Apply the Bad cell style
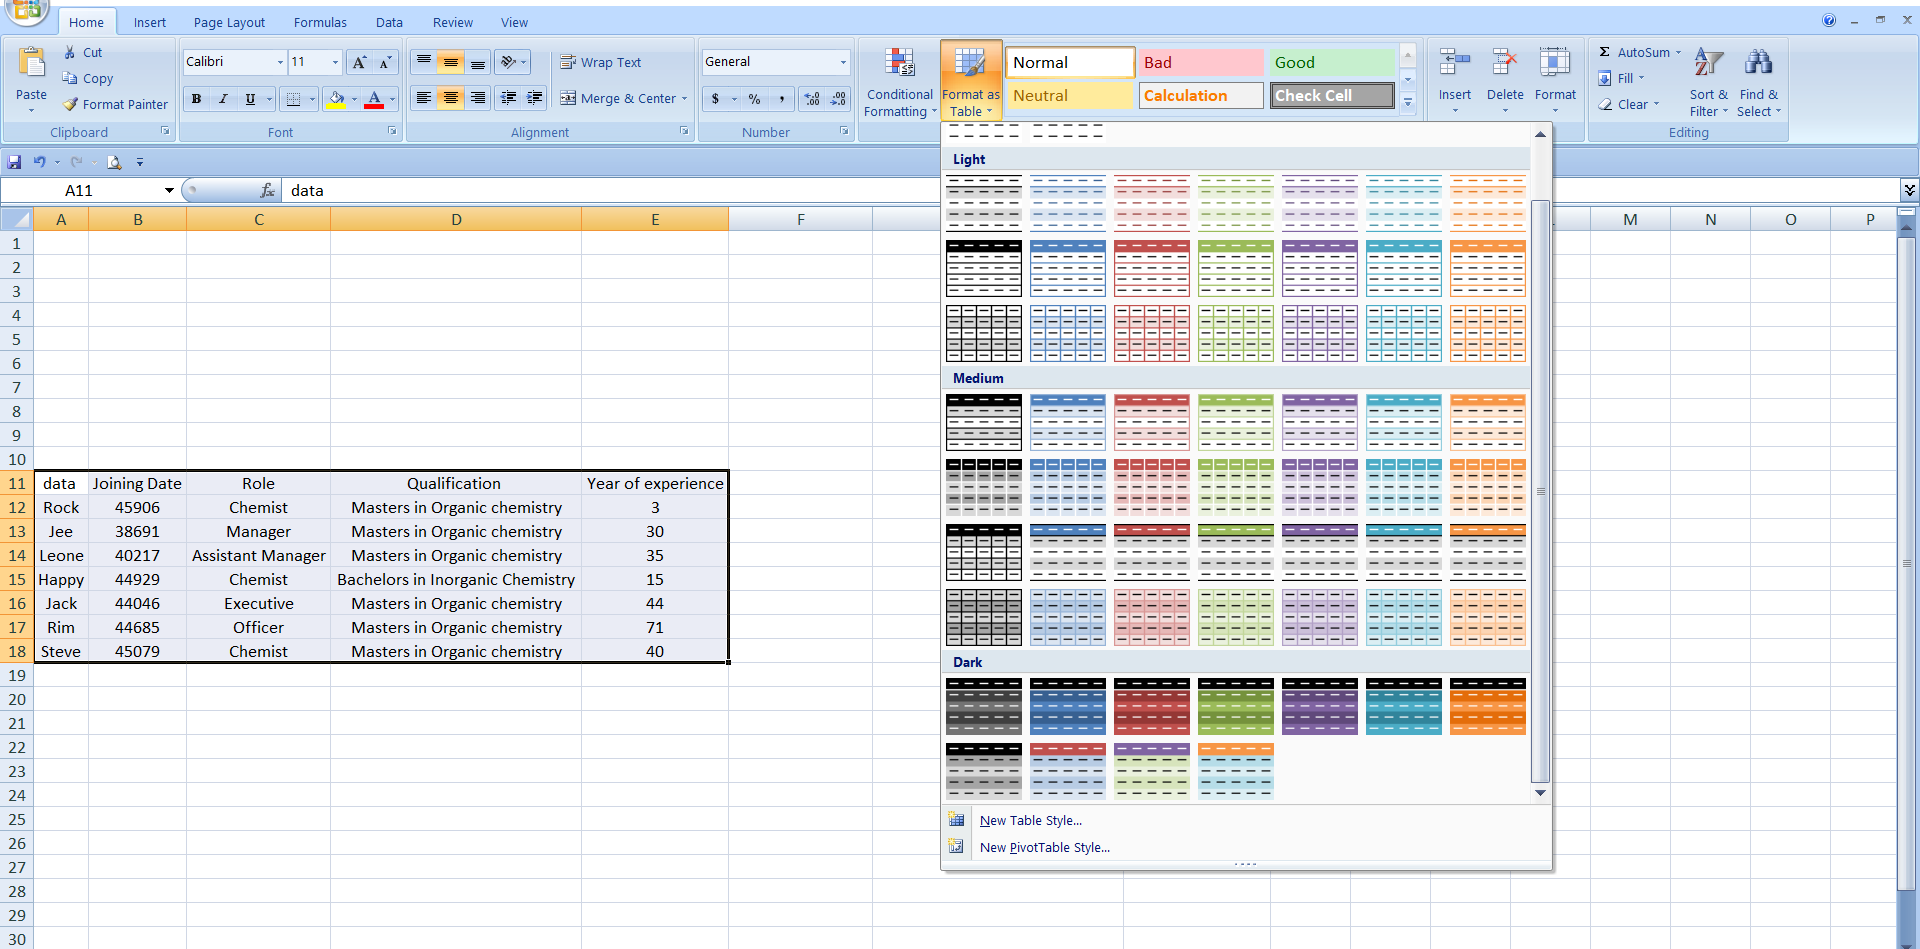1920x949 pixels. [x=1201, y=62]
